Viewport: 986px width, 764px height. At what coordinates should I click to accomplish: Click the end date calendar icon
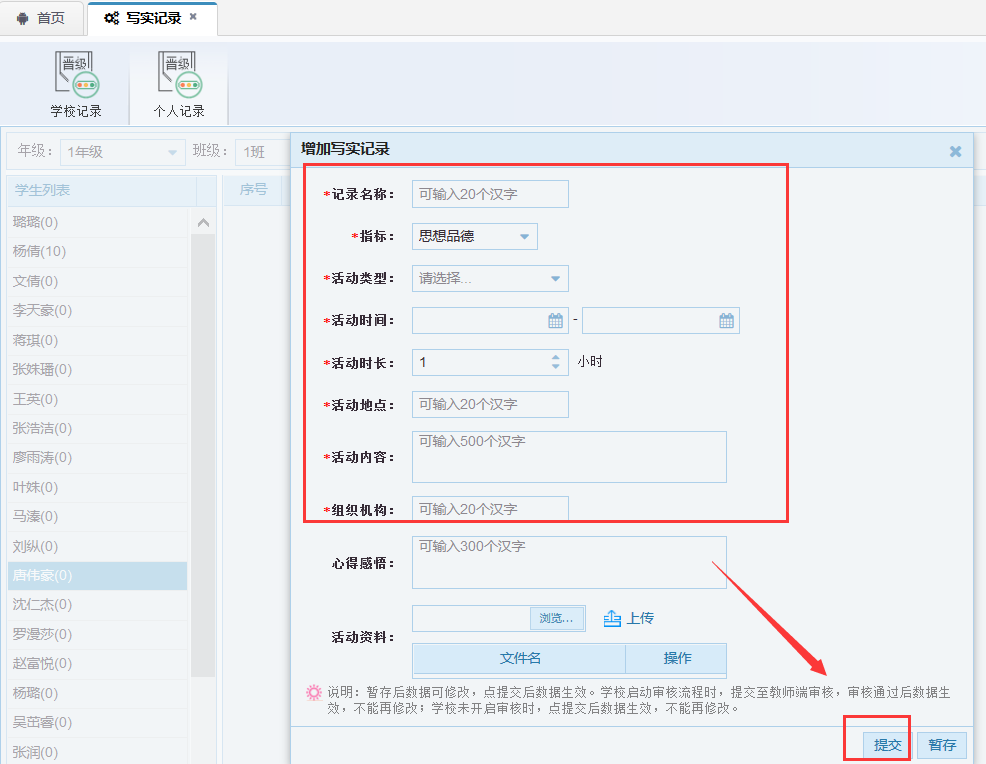pyautogui.click(x=727, y=321)
